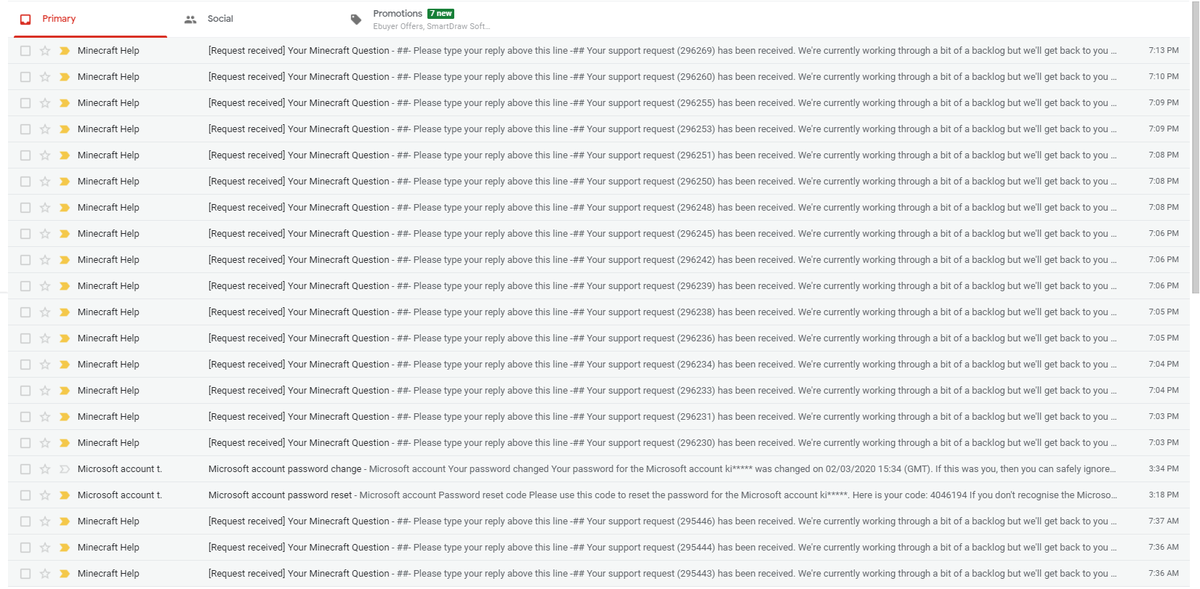Click the Social tab people icon
This screenshot has width=1200, height=589.
[x=190, y=19]
